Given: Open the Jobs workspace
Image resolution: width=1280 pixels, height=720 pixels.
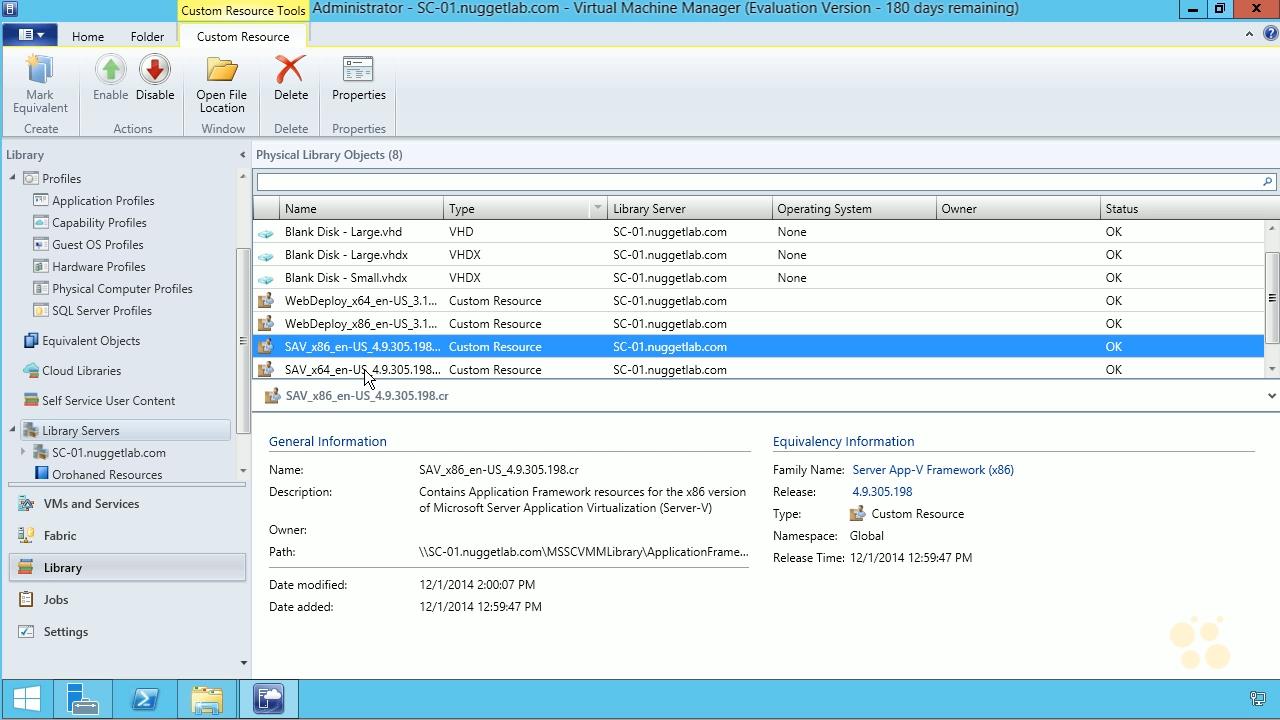Looking at the screenshot, I should pos(58,599).
